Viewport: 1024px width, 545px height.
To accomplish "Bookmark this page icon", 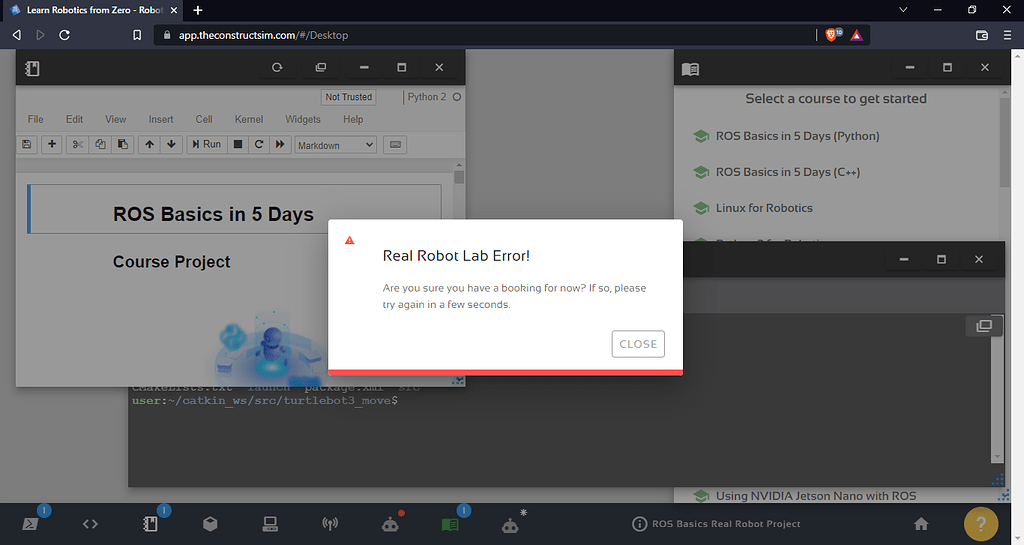I will (x=137, y=35).
